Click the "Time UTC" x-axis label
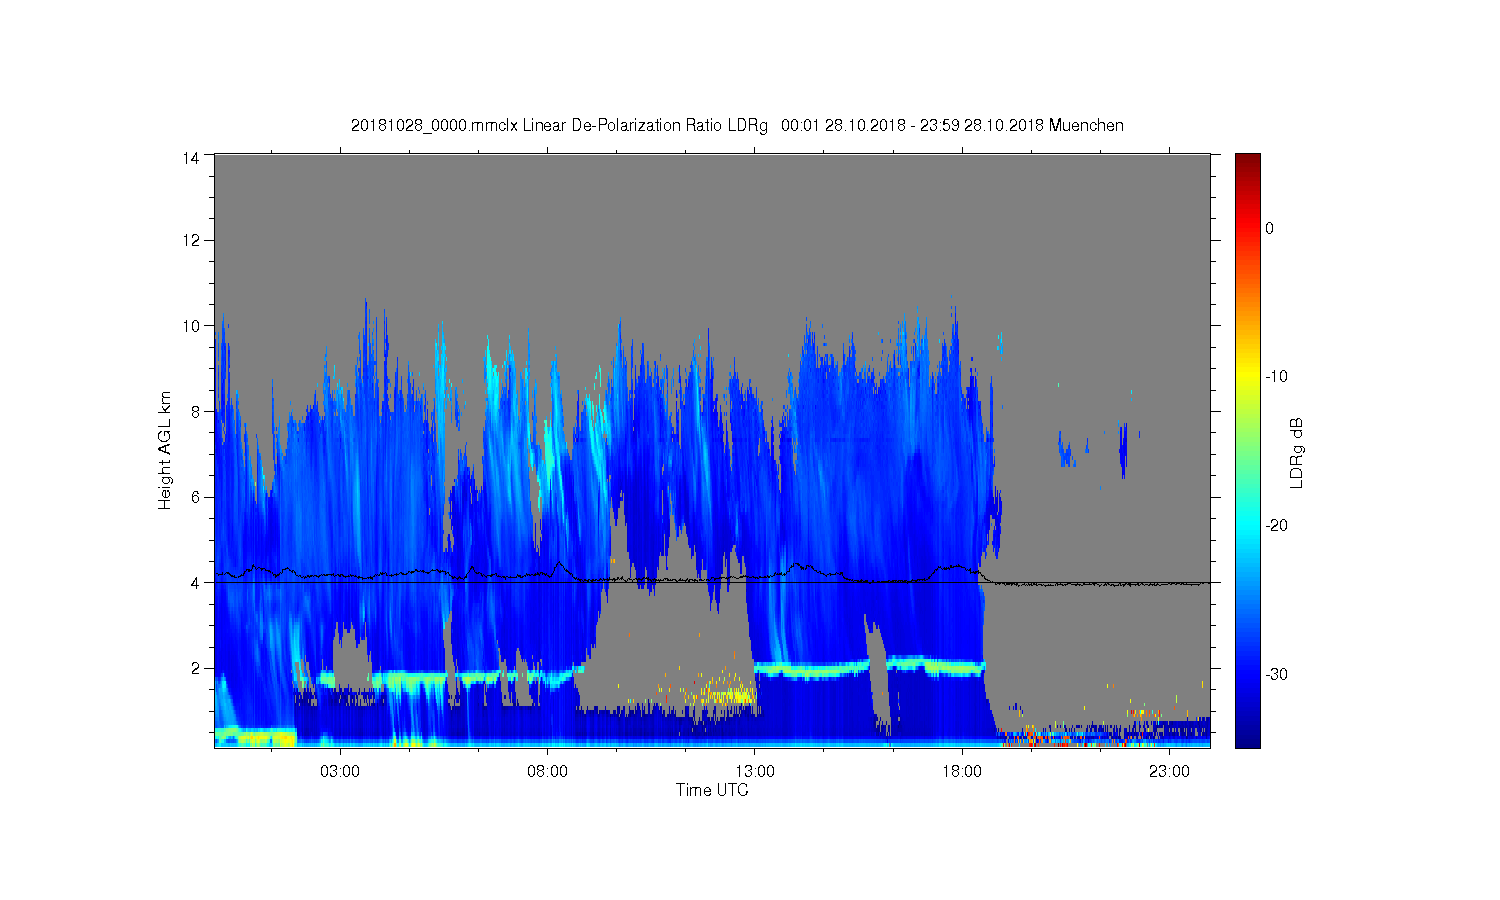Viewport: 1500px width, 900px height. 712,790
